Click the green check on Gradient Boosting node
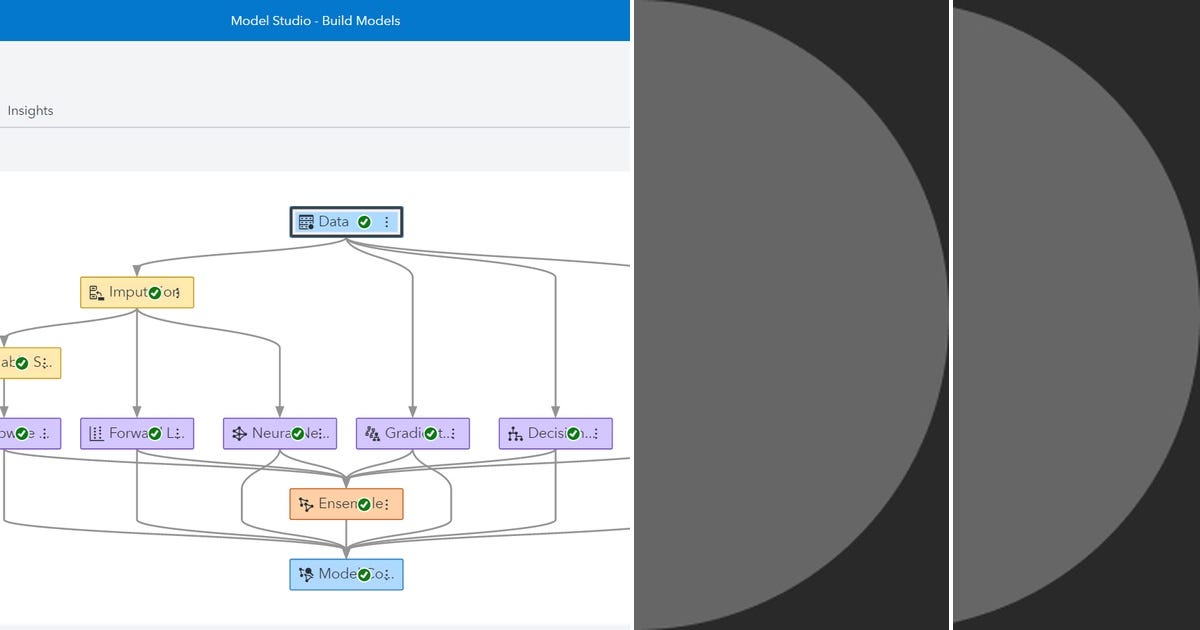The height and width of the screenshot is (630, 1200). [431, 434]
